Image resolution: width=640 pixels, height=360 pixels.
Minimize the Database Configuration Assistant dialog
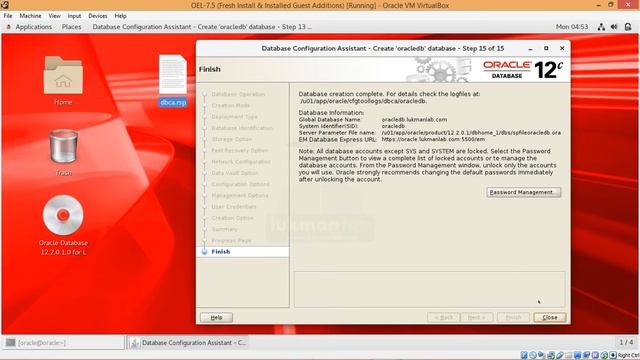(530, 49)
